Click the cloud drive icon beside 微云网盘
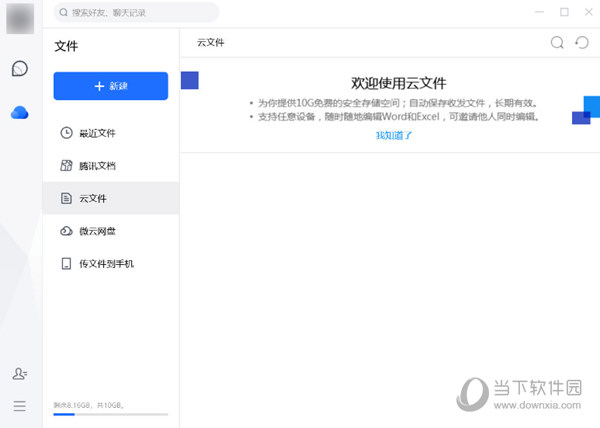 tap(66, 231)
